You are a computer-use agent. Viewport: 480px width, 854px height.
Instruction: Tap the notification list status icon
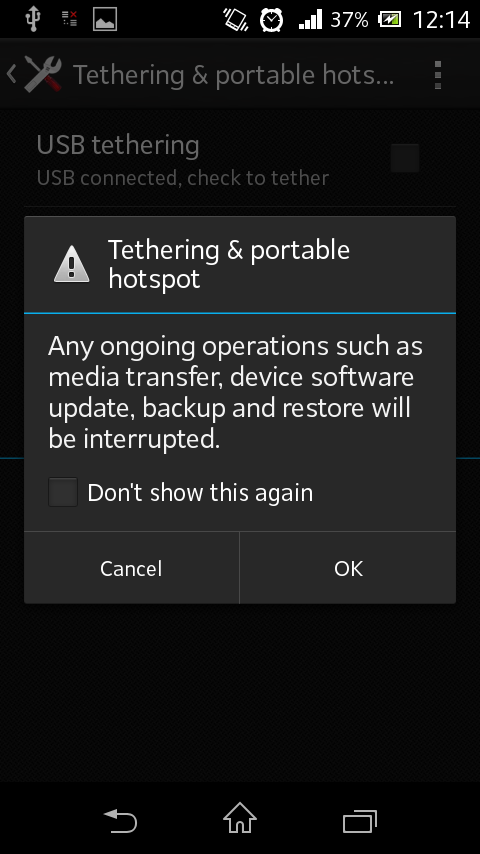pyautogui.click(x=69, y=19)
